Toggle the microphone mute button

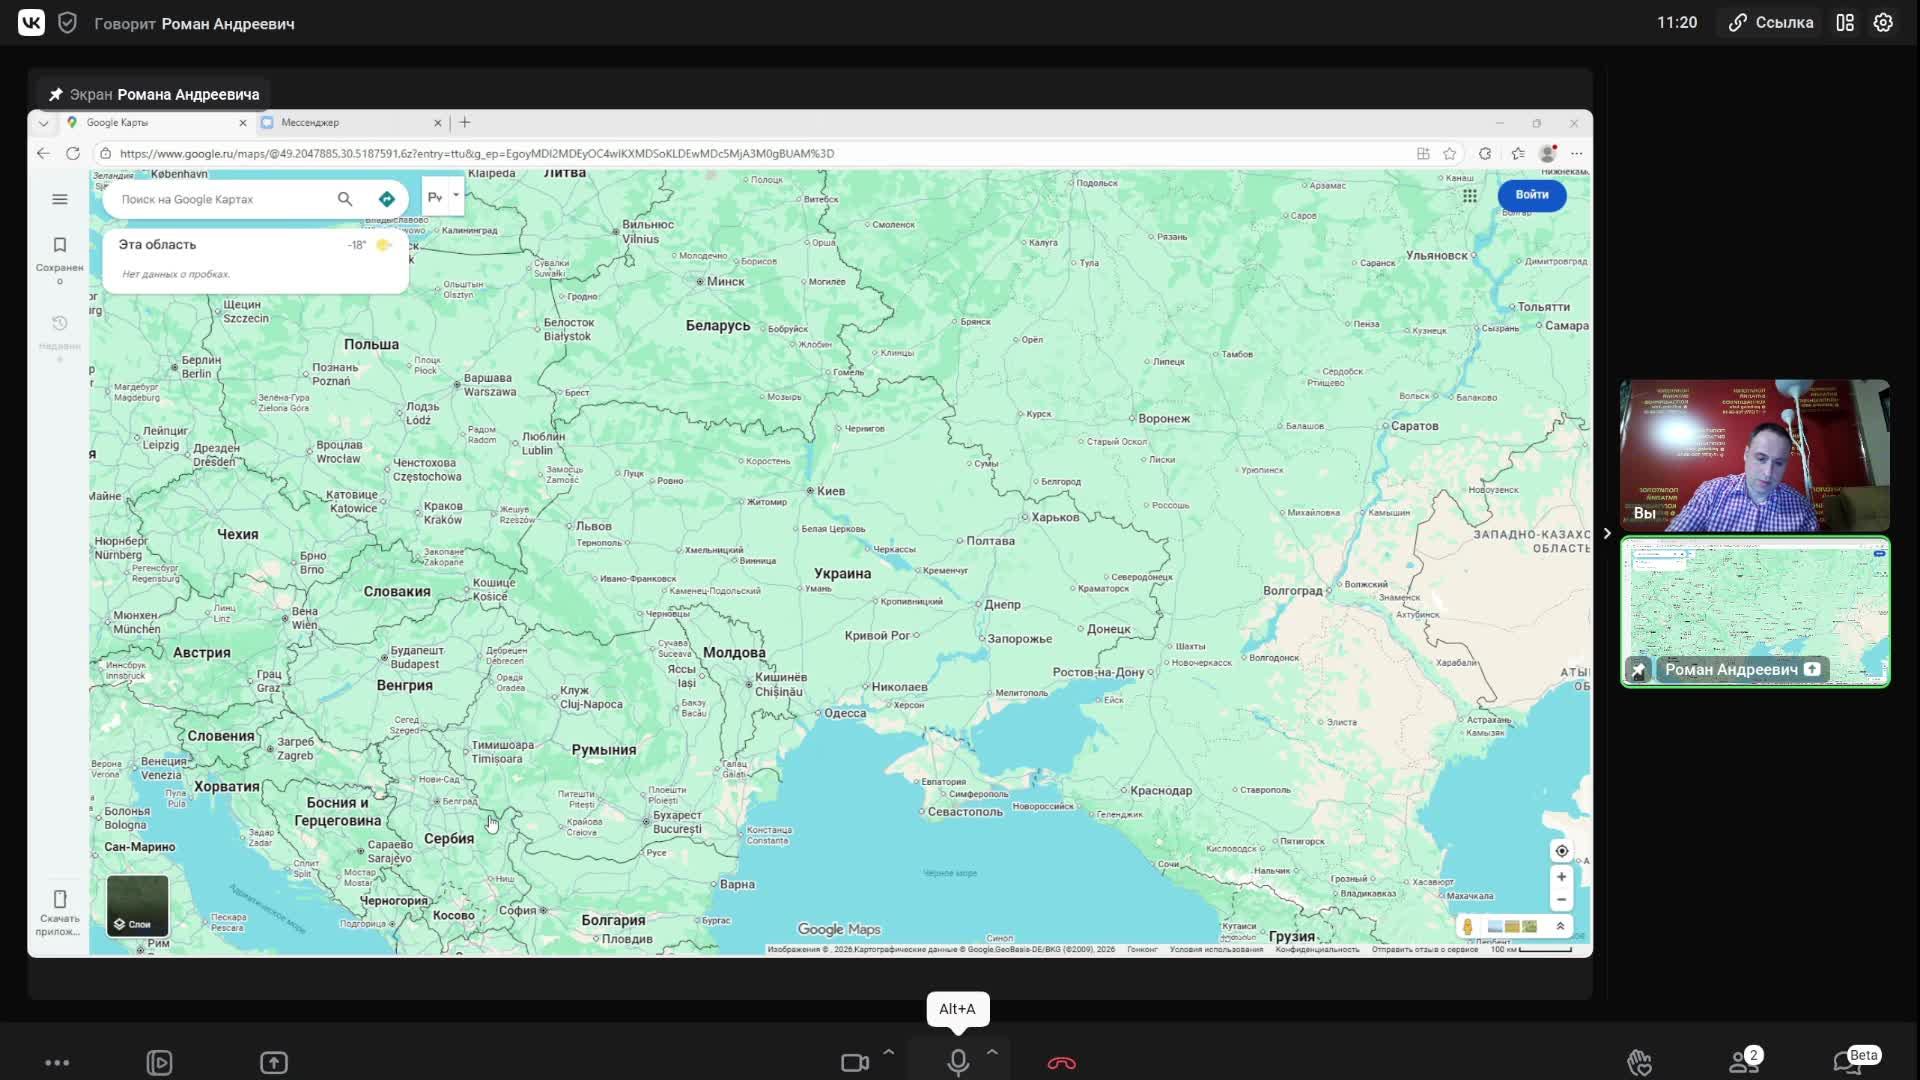958,1062
